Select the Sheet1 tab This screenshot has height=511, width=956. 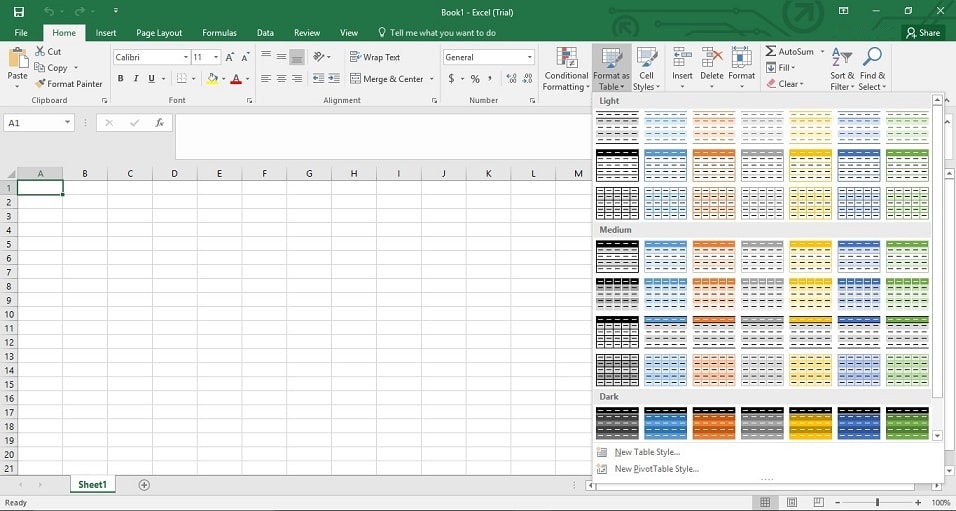[x=92, y=485]
